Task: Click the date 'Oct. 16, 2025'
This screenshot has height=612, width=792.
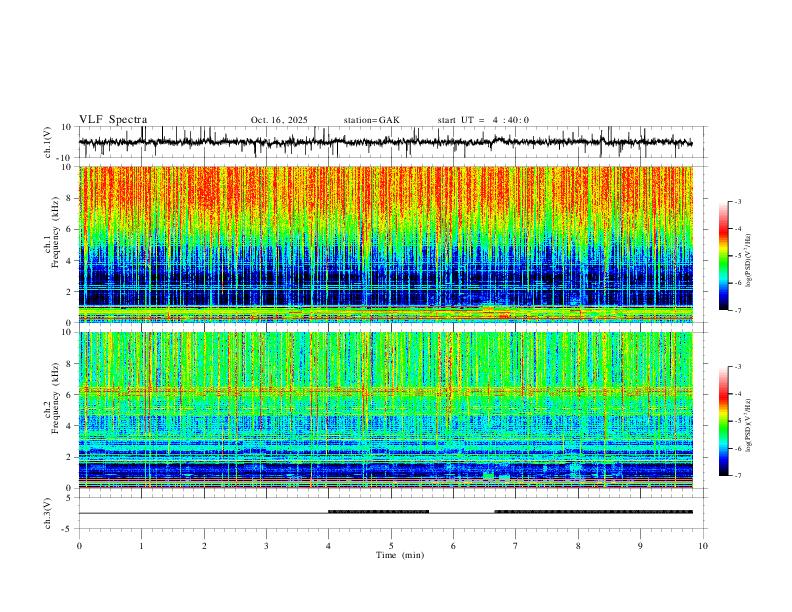Action: coord(279,120)
